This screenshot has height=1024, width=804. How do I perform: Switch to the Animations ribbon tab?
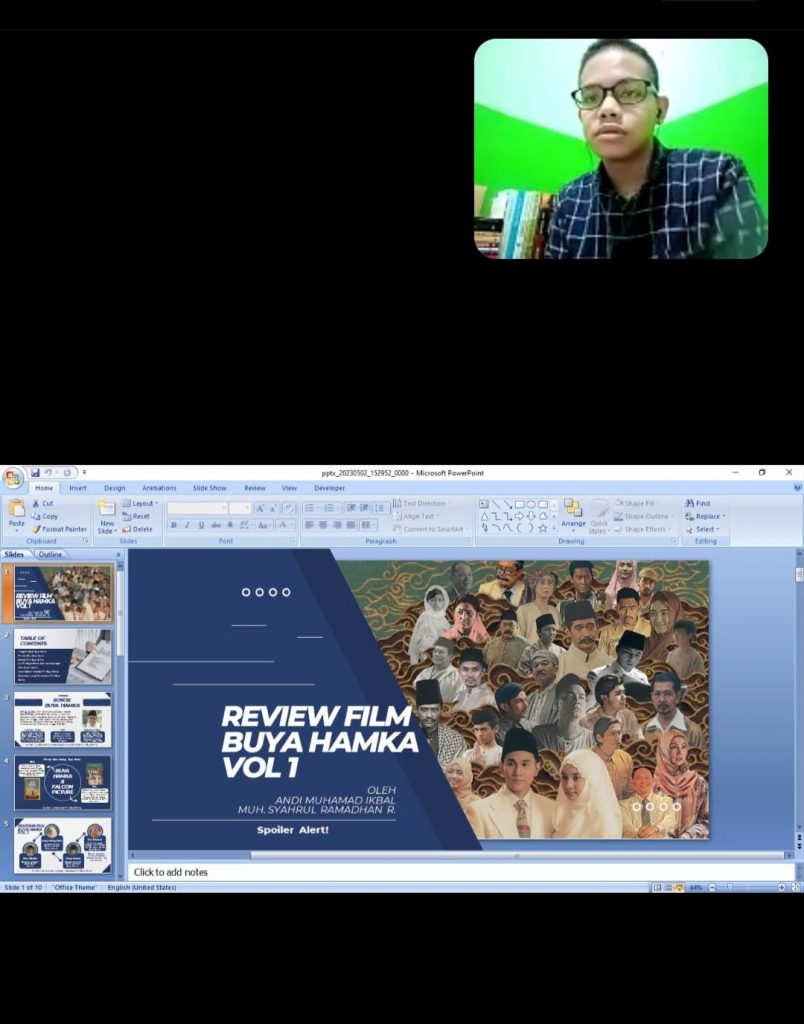pyautogui.click(x=159, y=488)
